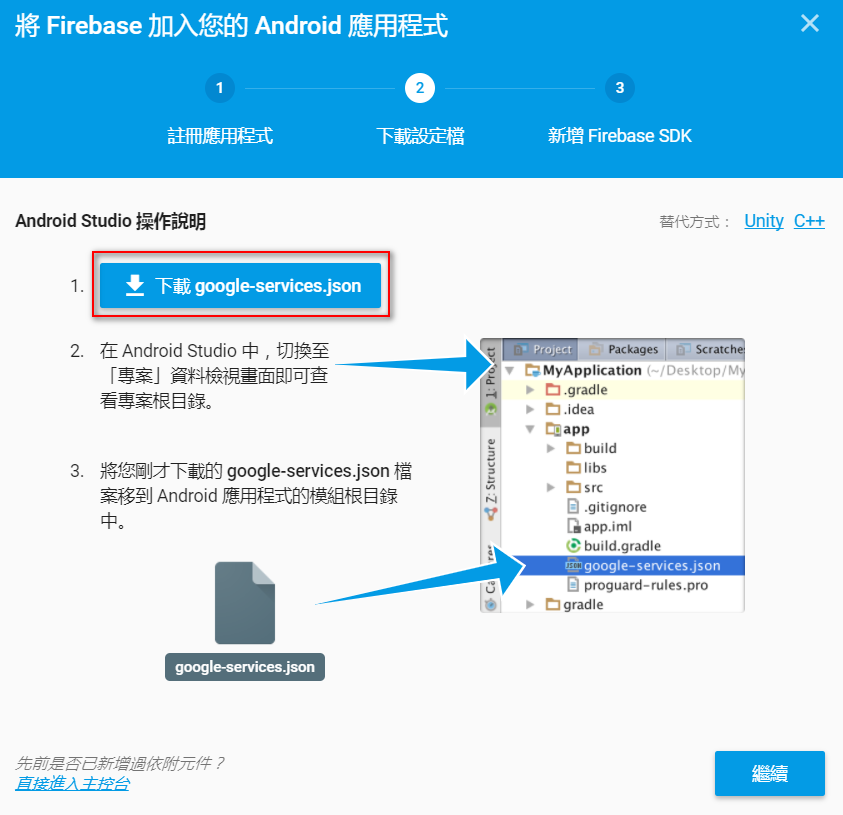Go to step 1 circle
The image size is (843, 815).
point(219,88)
